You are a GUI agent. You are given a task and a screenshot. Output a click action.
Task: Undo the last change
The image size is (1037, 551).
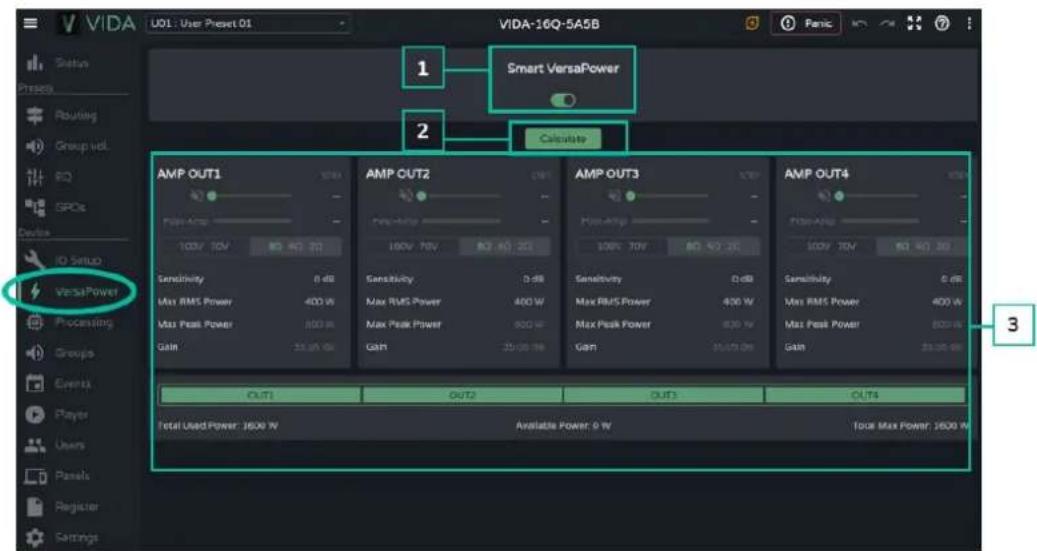tap(859, 24)
